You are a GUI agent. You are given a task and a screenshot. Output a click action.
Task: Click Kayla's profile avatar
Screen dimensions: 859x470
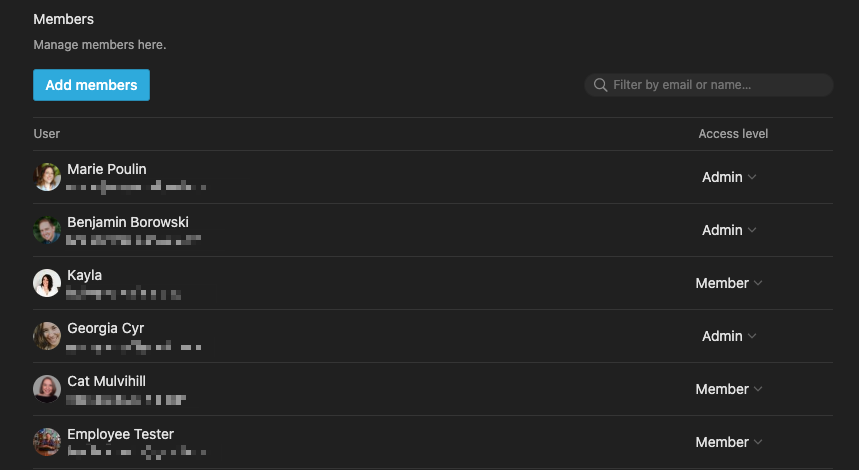[47, 283]
